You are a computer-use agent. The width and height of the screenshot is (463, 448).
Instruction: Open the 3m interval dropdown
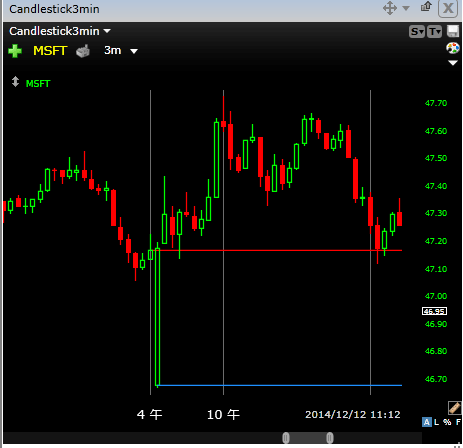click(134, 51)
